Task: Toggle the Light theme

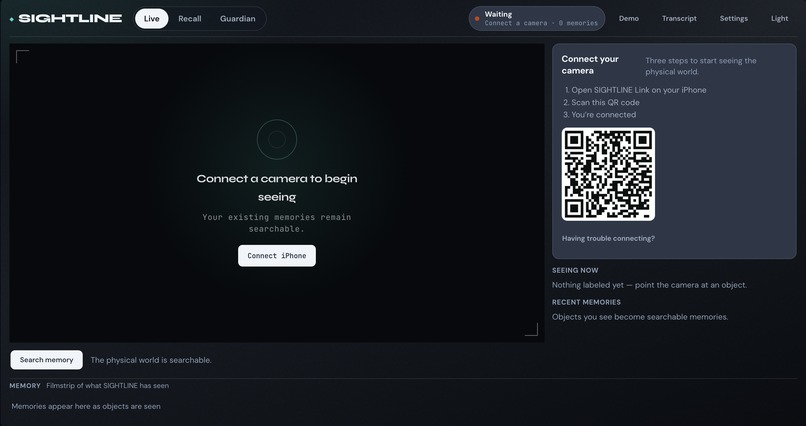Action: pyautogui.click(x=779, y=18)
